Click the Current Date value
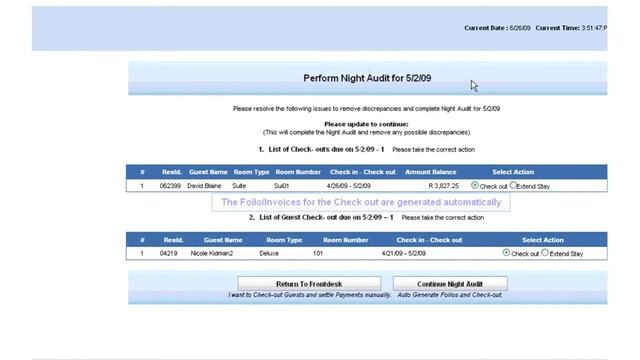The height and width of the screenshot is (360, 640). click(520, 28)
